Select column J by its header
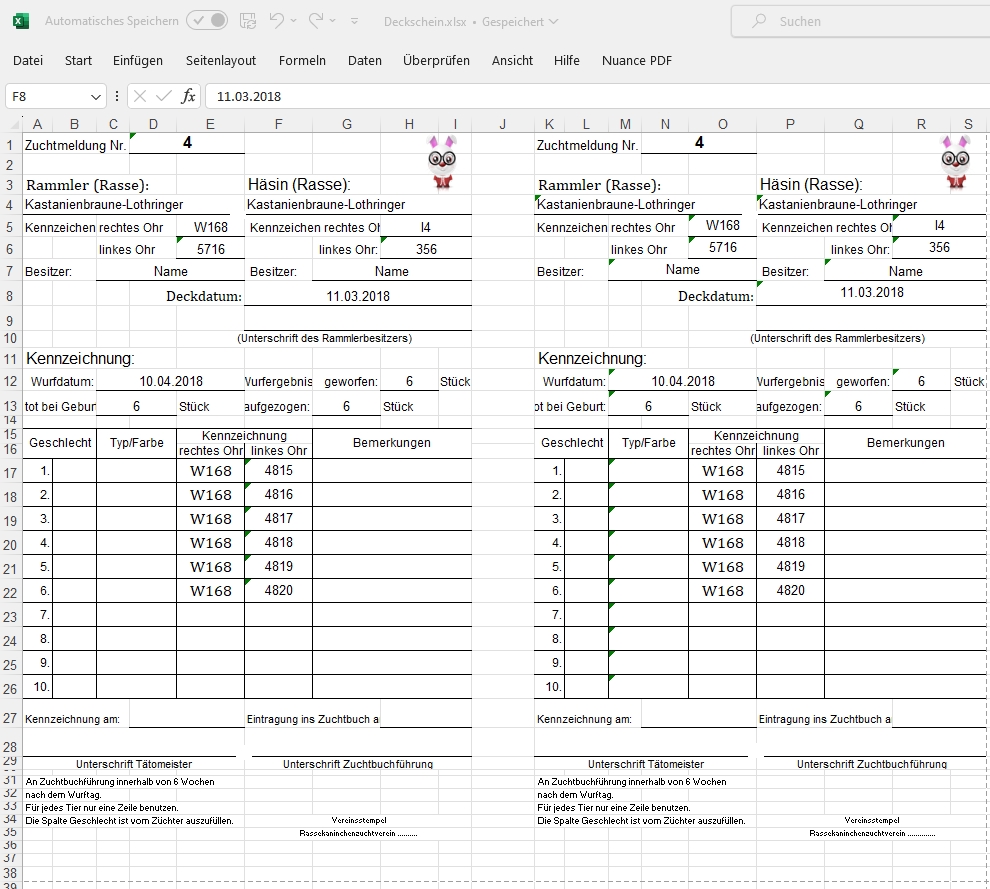 [503, 124]
